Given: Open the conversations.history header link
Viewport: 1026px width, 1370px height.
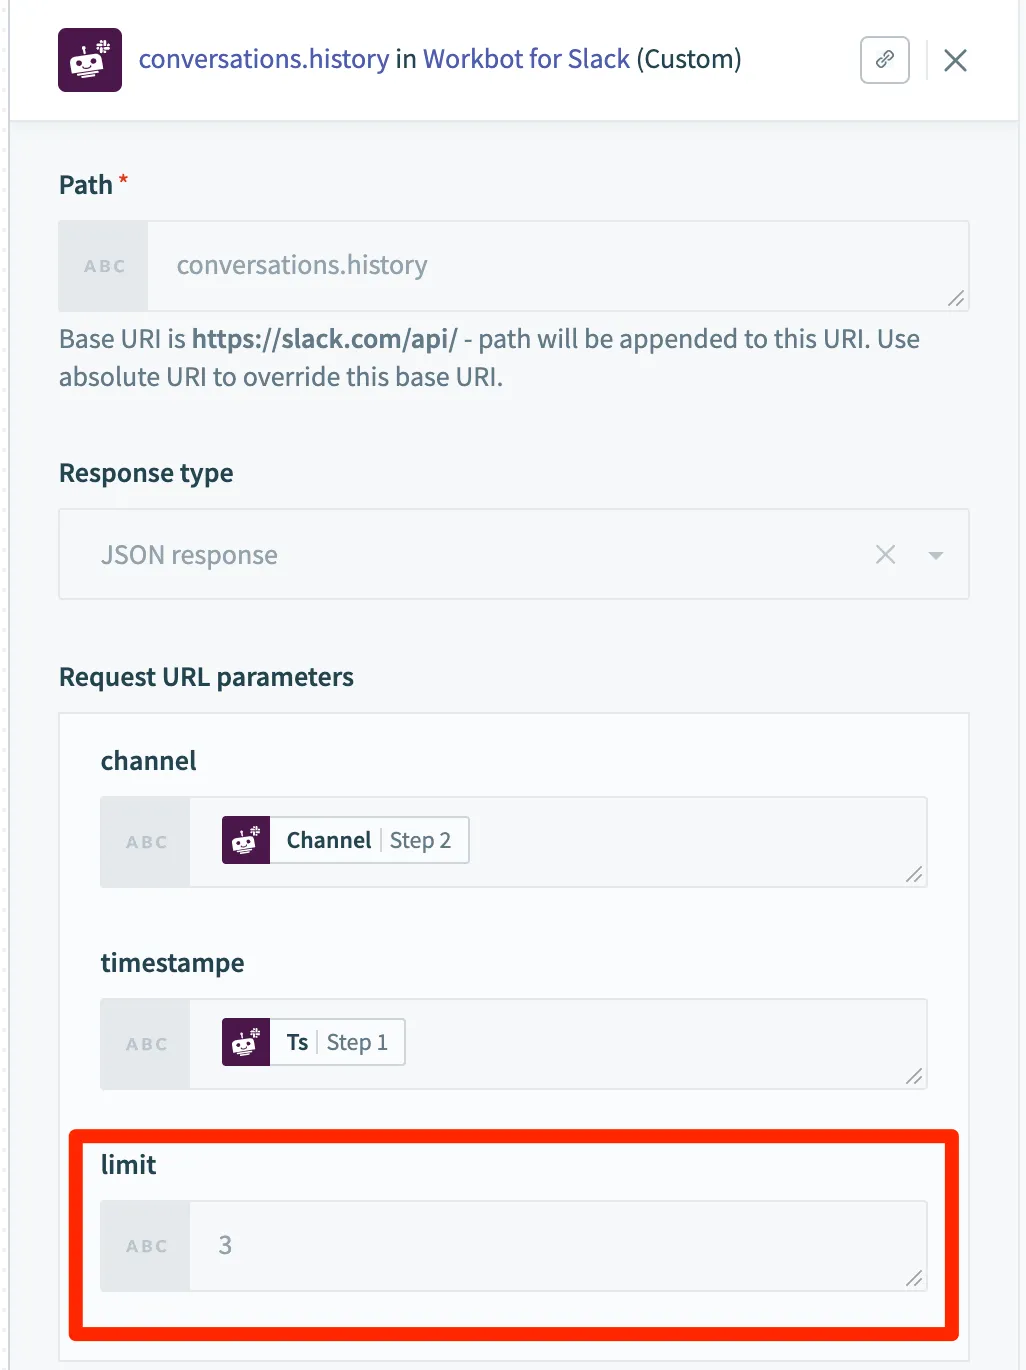Looking at the screenshot, I should point(264,59).
